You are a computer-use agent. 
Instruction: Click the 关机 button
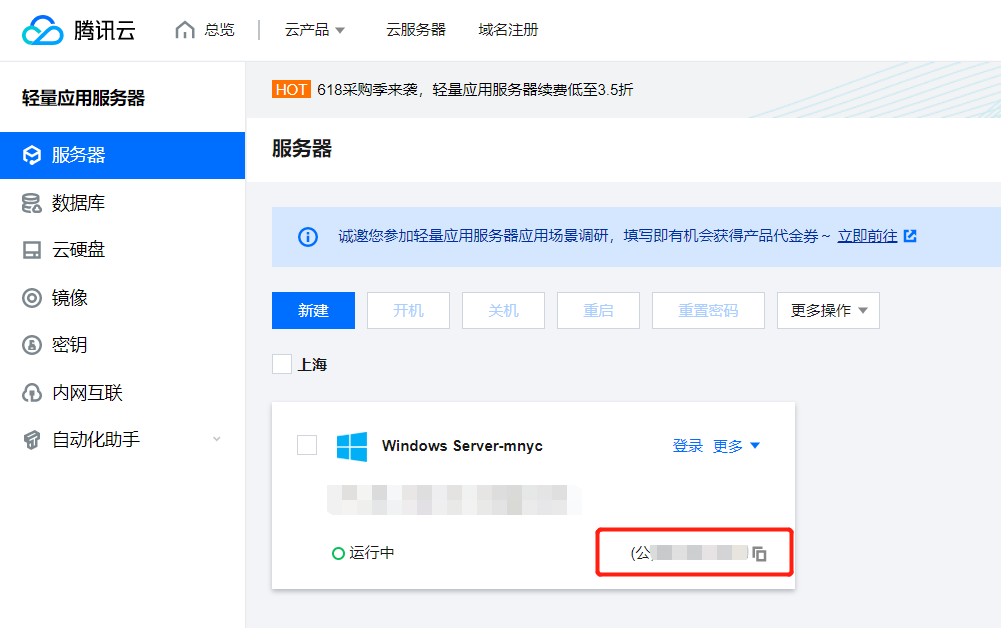pos(504,311)
